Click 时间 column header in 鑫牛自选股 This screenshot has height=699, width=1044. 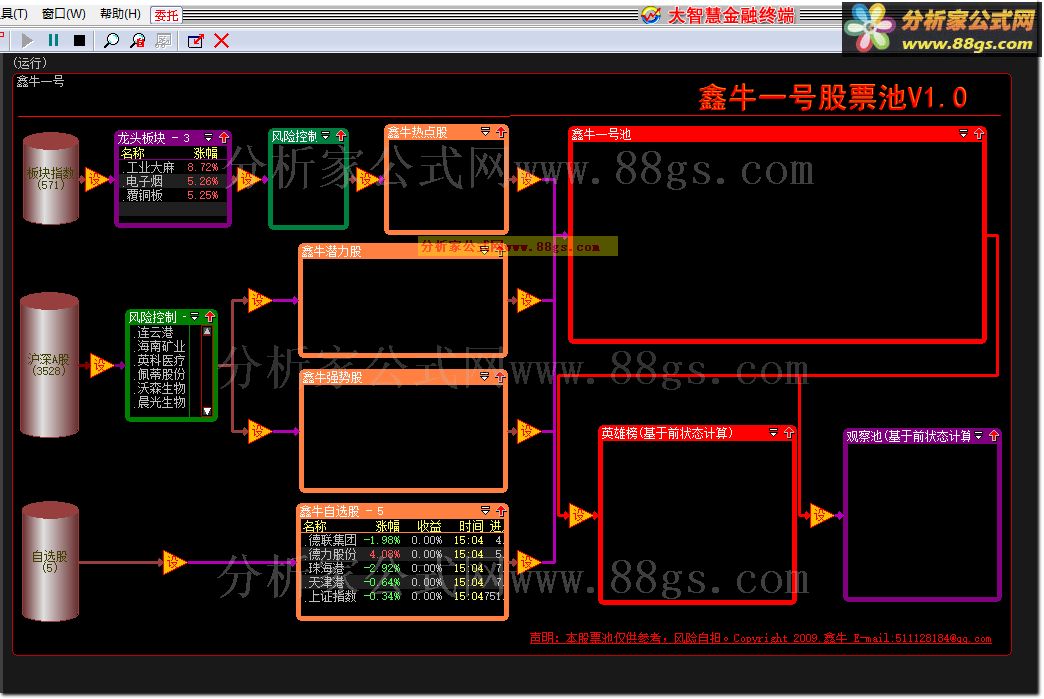pos(471,526)
